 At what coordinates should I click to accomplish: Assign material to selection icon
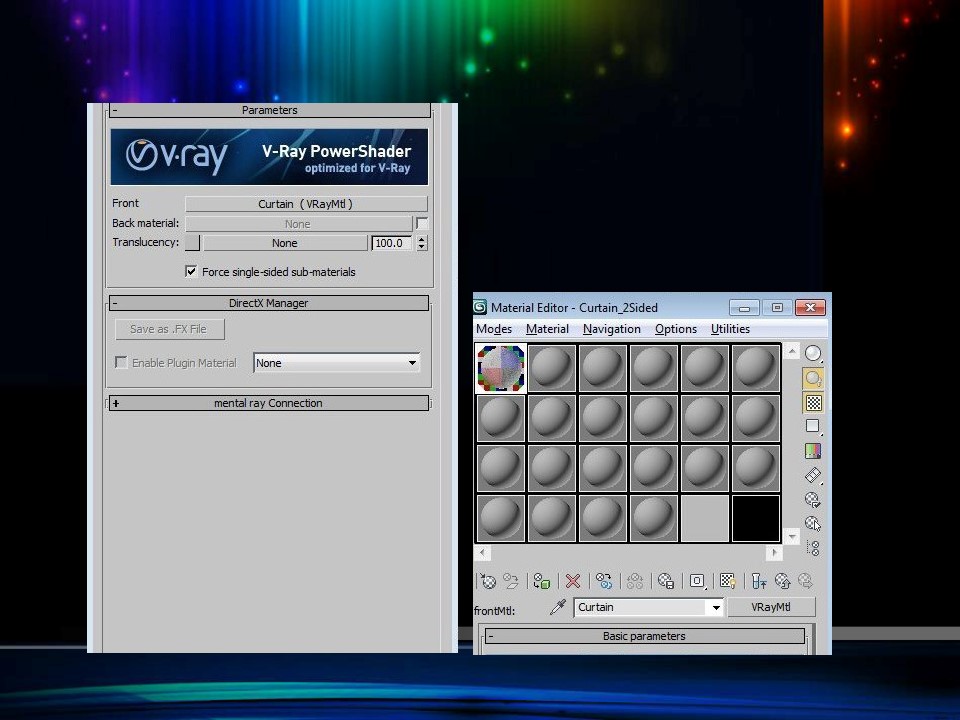coord(542,580)
